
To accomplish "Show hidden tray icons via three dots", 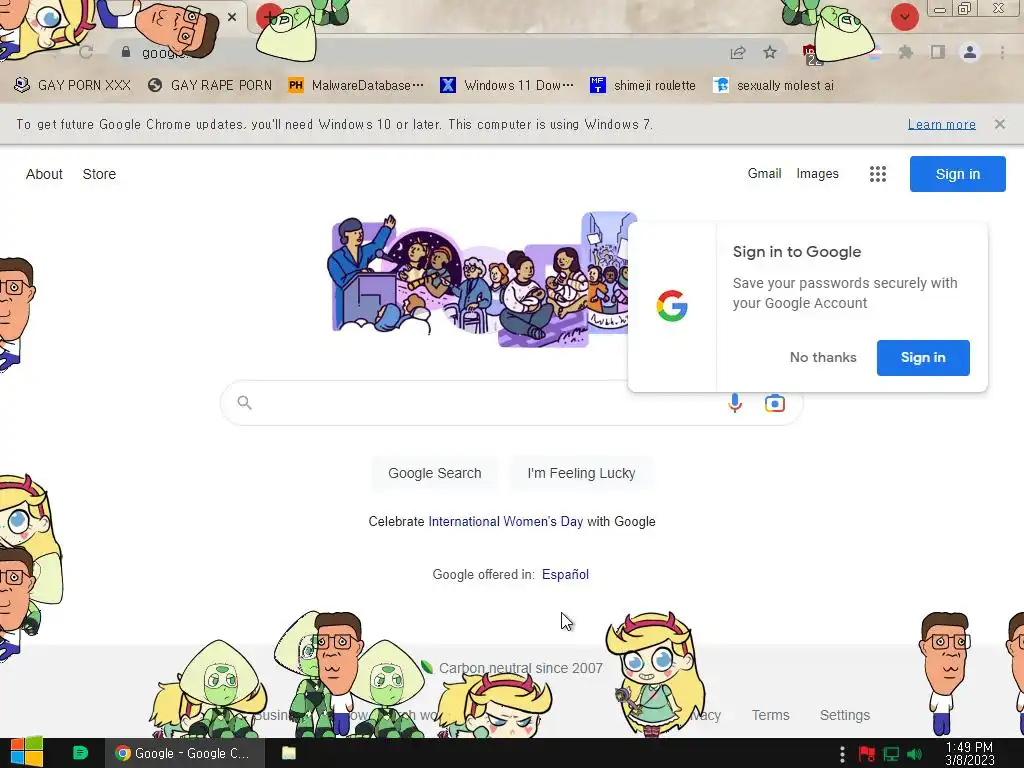I will tap(842, 754).
